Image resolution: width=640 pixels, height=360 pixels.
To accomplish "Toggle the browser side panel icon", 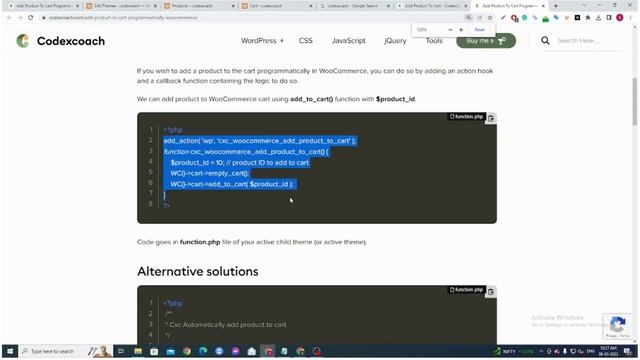I will (x=609, y=18).
